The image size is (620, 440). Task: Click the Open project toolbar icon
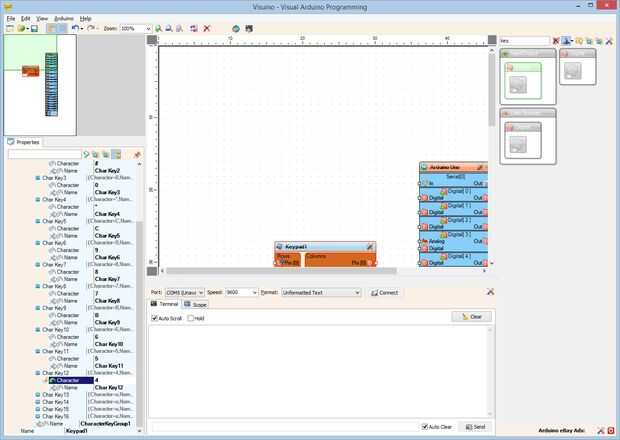click(21, 28)
